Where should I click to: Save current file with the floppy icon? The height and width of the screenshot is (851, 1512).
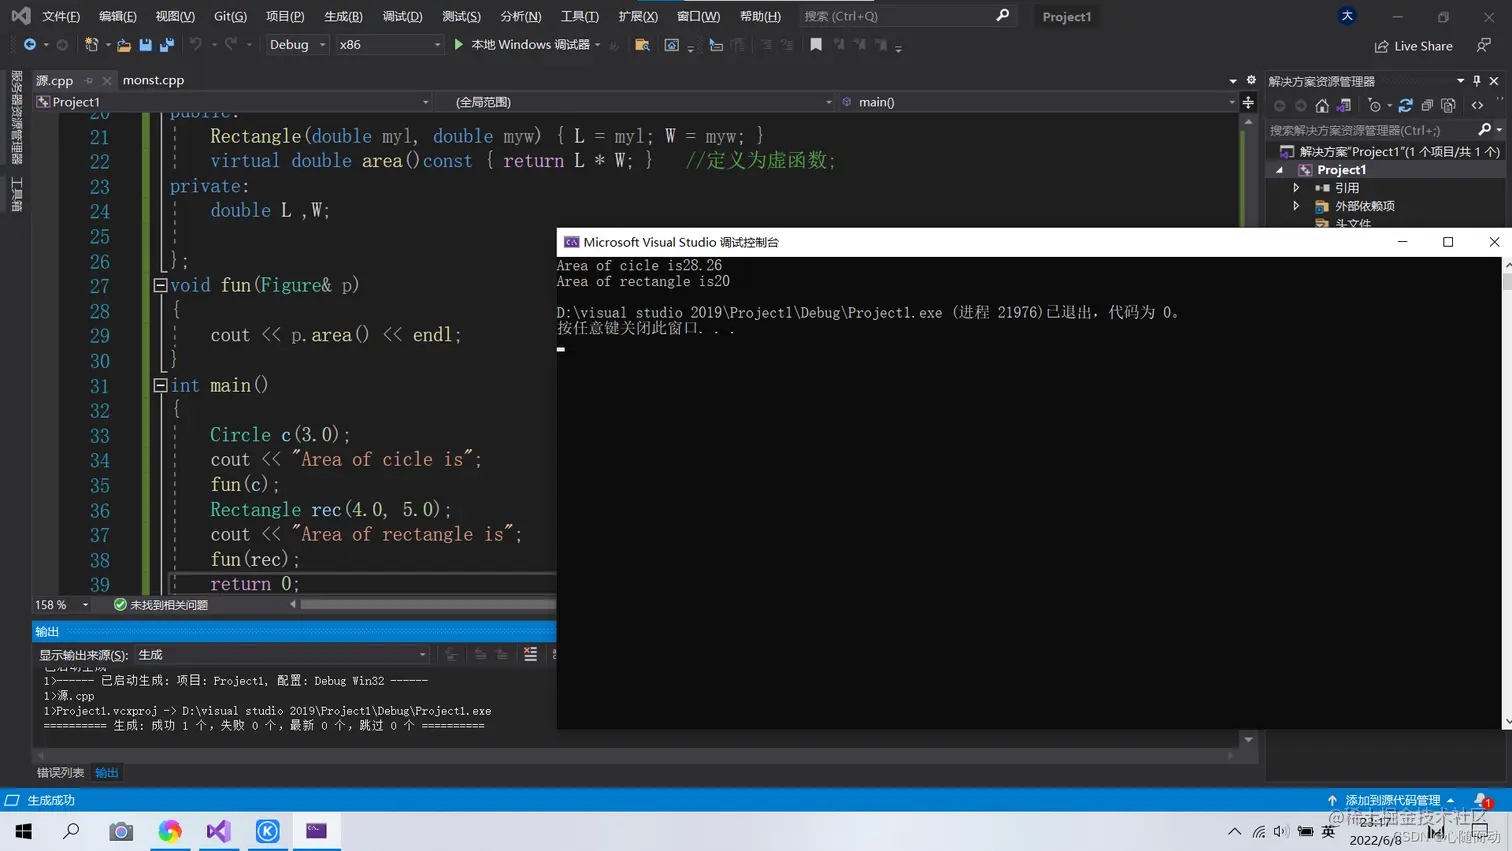(x=146, y=45)
